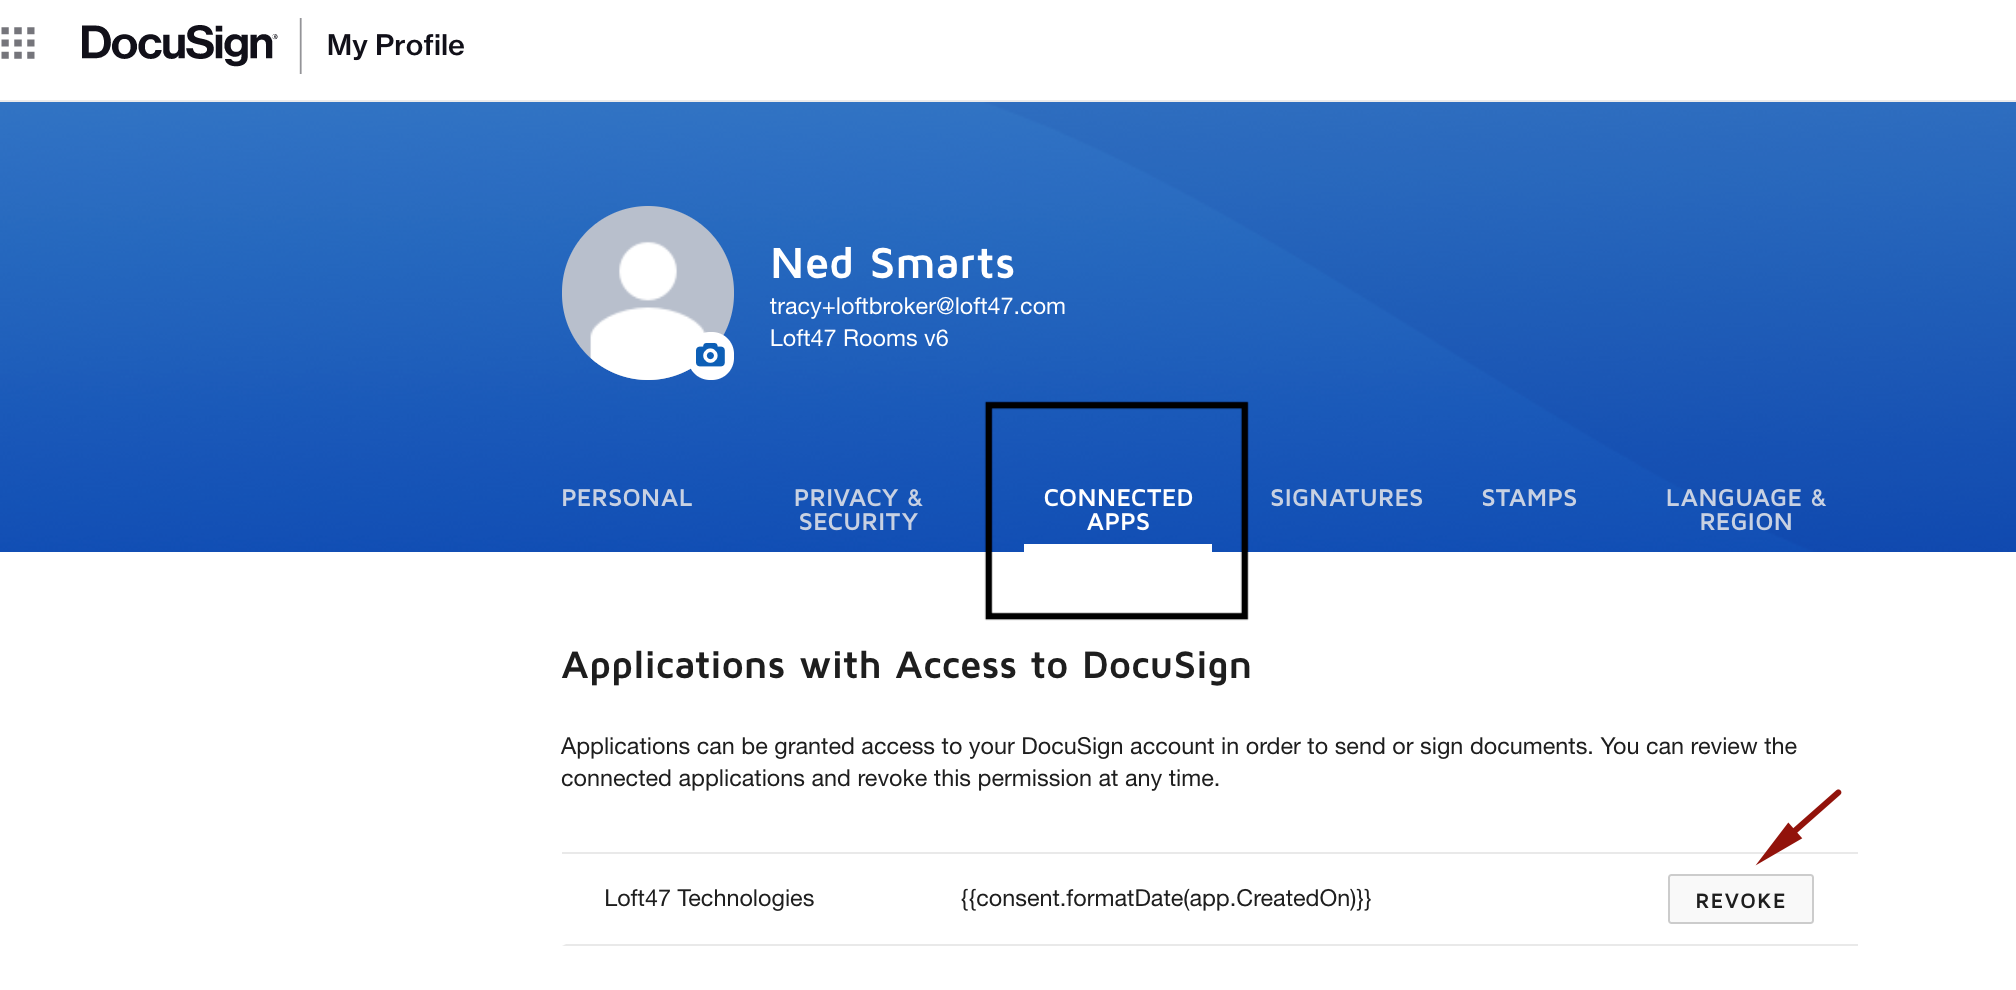Revoke access for Loft47 Technologies
This screenshot has height=990, width=2016.
1740,899
